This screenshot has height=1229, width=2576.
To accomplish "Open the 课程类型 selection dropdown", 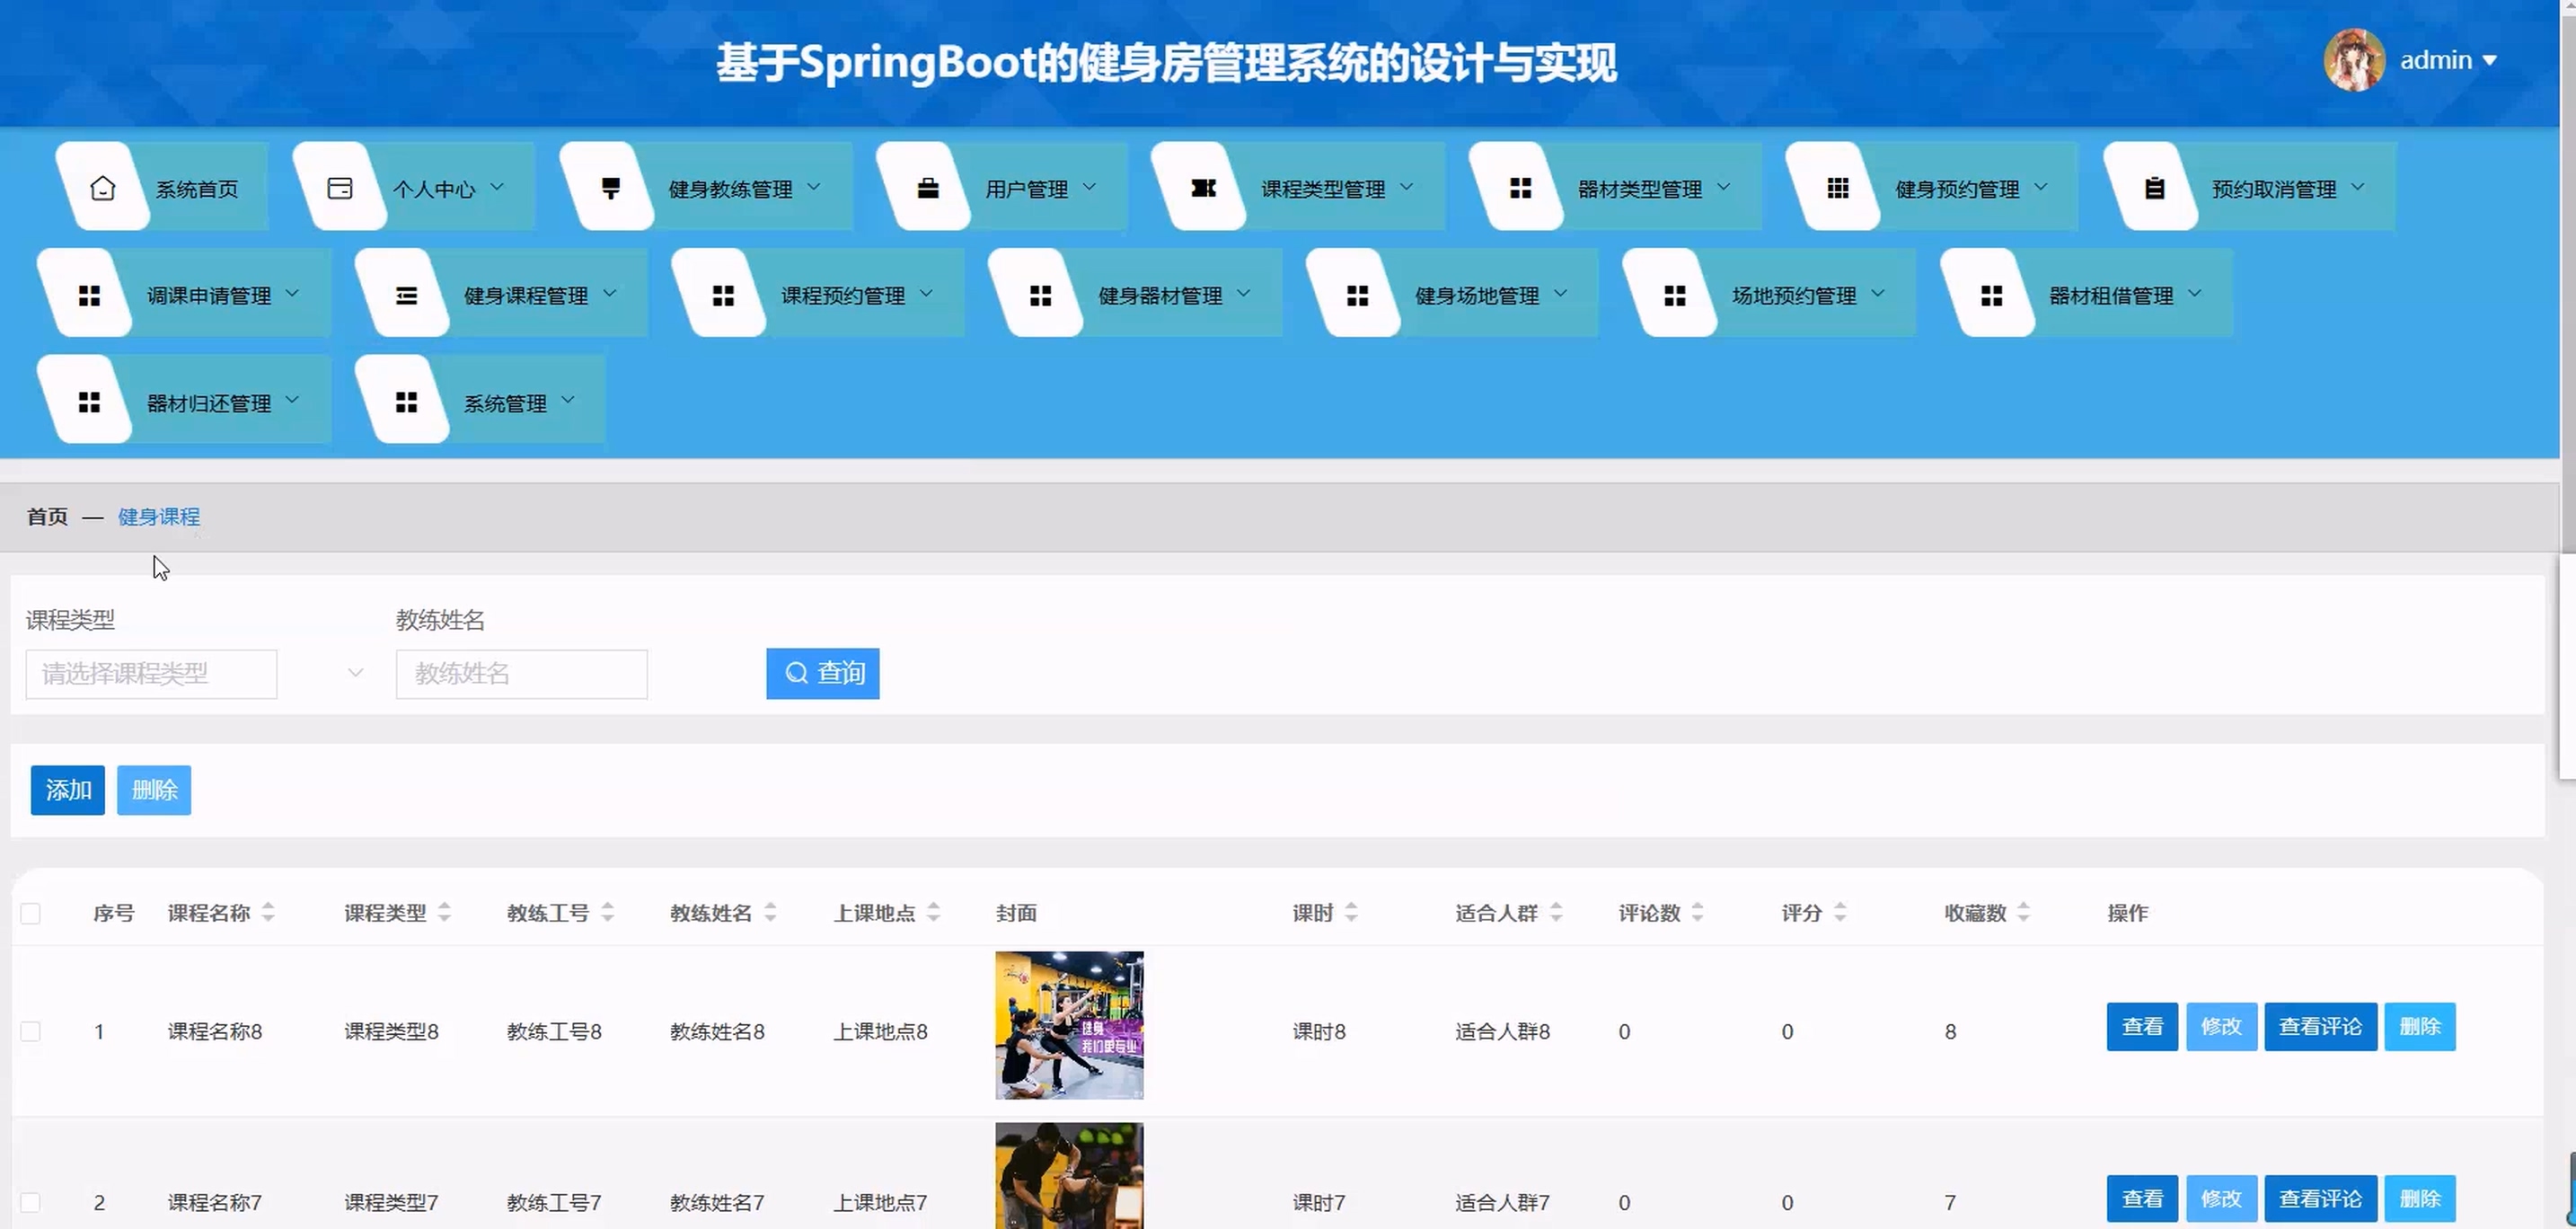I will coord(152,674).
